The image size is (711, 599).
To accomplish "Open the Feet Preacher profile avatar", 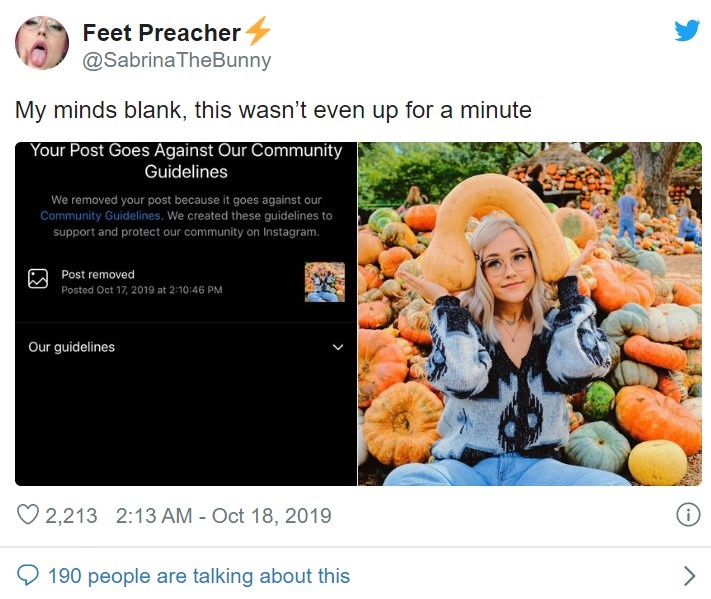I will 42,43.
